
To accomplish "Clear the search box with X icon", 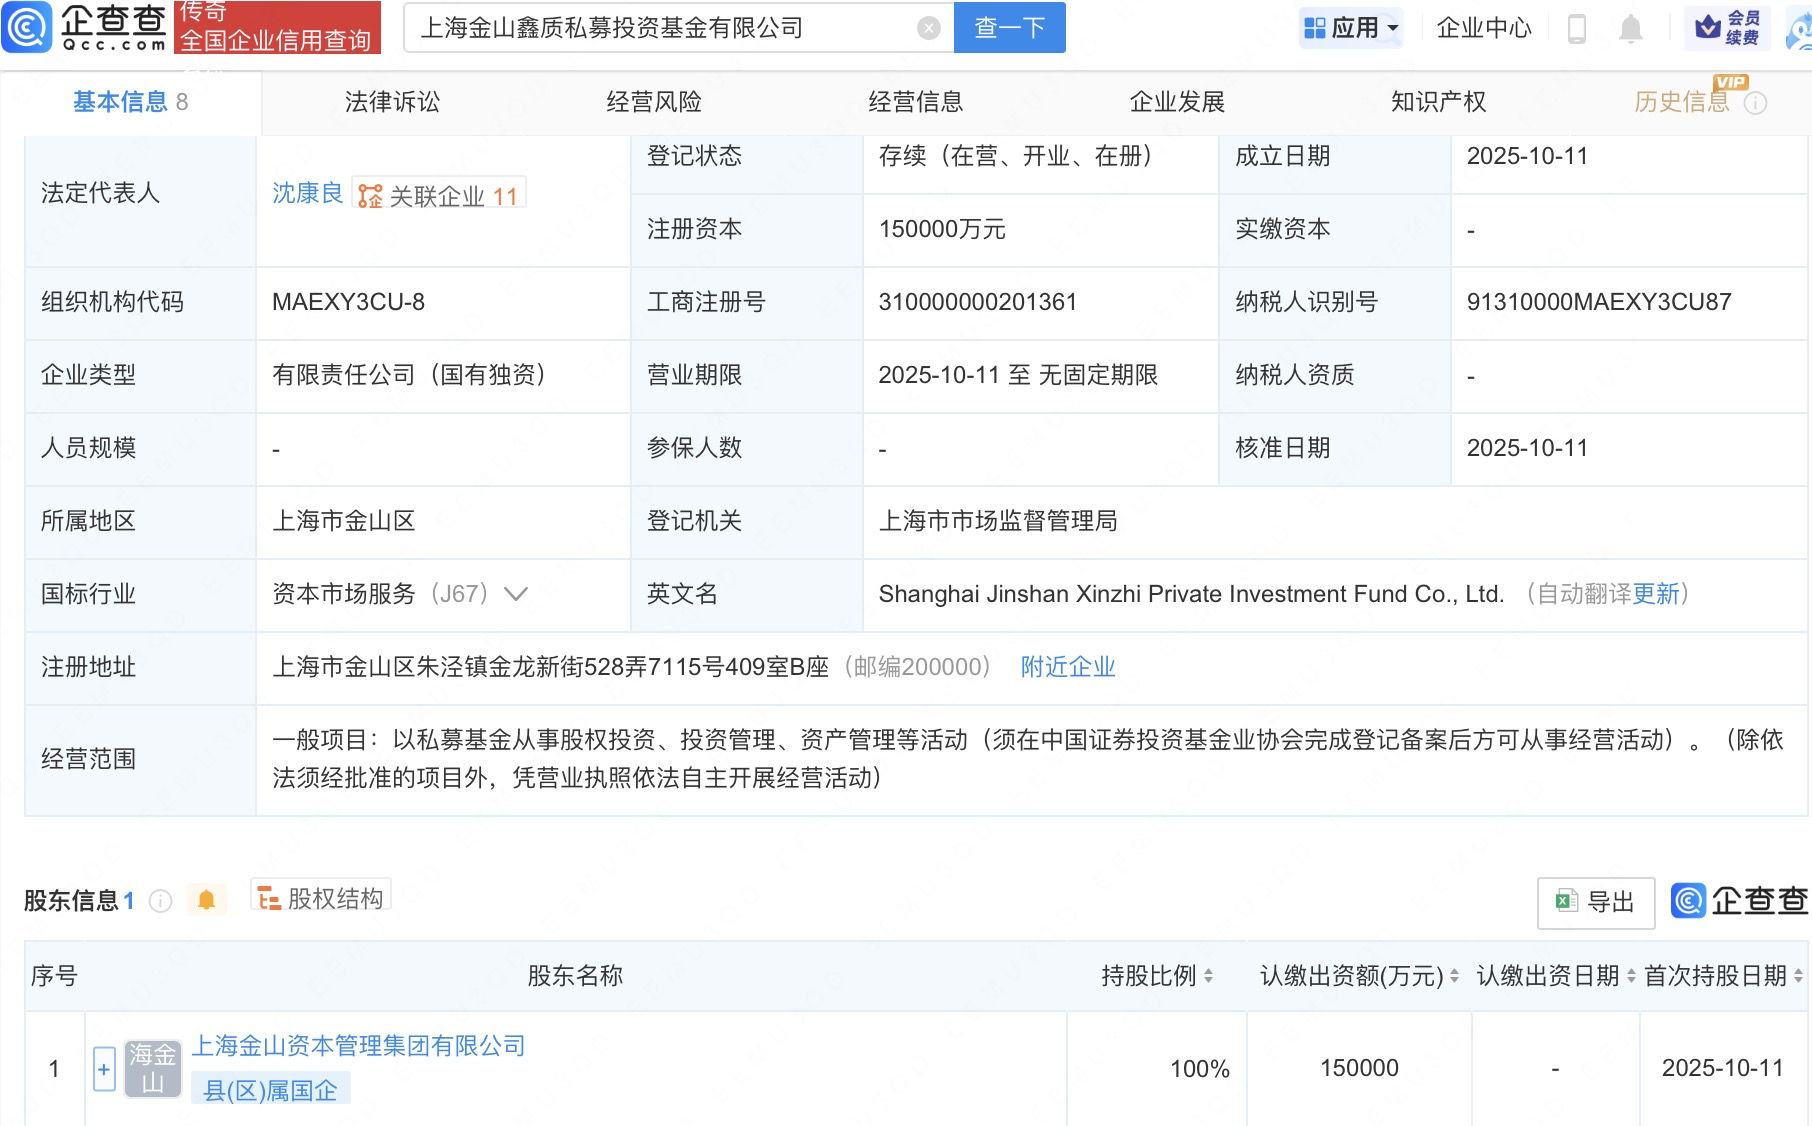I will pyautogui.click(x=928, y=28).
